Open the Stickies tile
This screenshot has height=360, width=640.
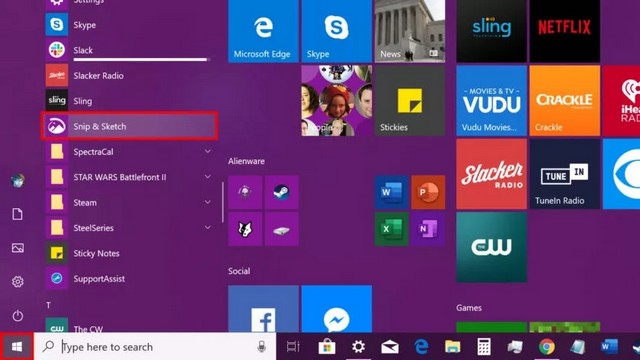(410, 100)
